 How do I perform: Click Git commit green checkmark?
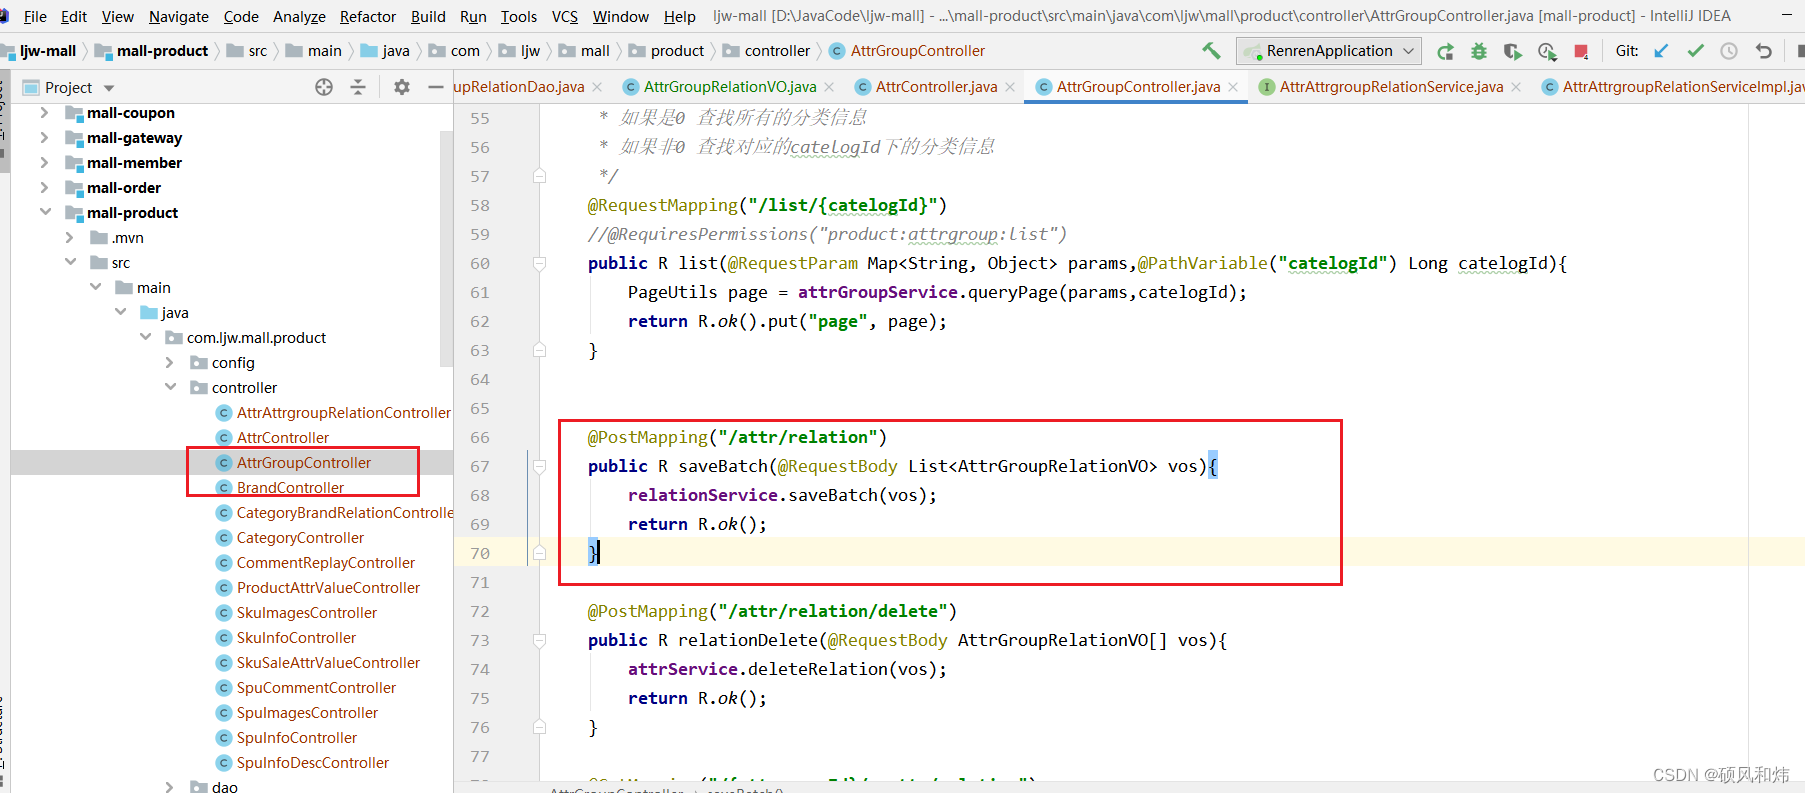coord(1695,51)
